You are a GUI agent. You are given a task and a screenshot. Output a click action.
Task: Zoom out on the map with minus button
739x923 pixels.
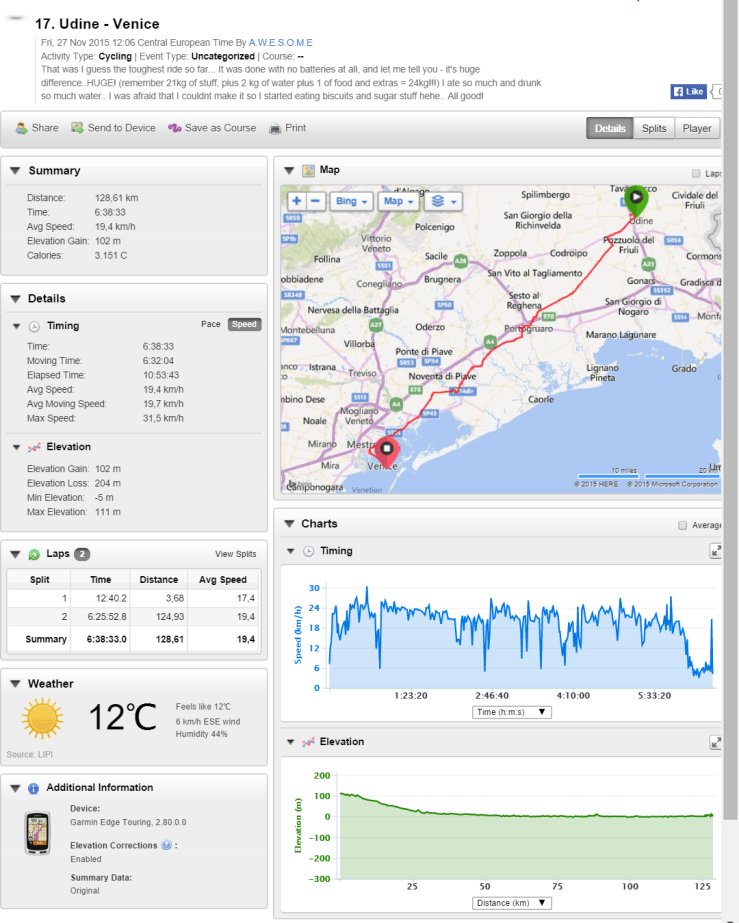pyautogui.click(x=315, y=201)
